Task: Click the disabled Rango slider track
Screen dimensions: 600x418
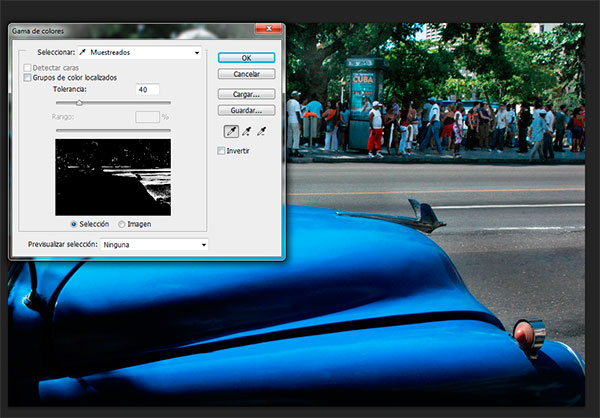Action: (113, 131)
